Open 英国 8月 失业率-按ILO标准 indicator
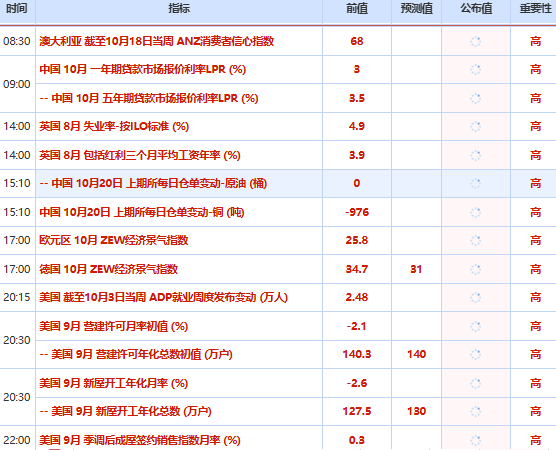The height and width of the screenshot is (450, 556). click(x=114, y=126)
